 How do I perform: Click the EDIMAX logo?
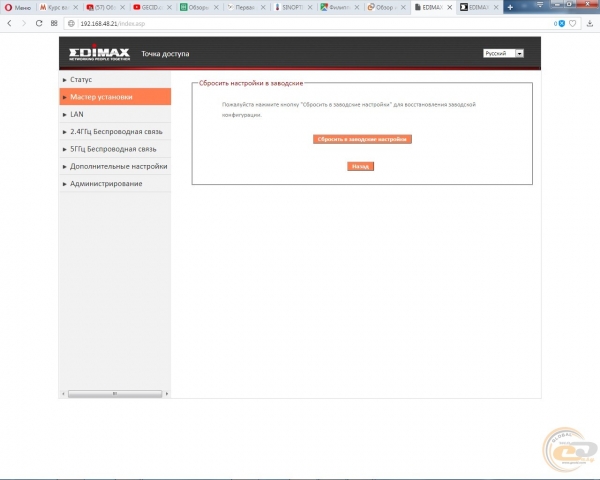coord(99,52)
